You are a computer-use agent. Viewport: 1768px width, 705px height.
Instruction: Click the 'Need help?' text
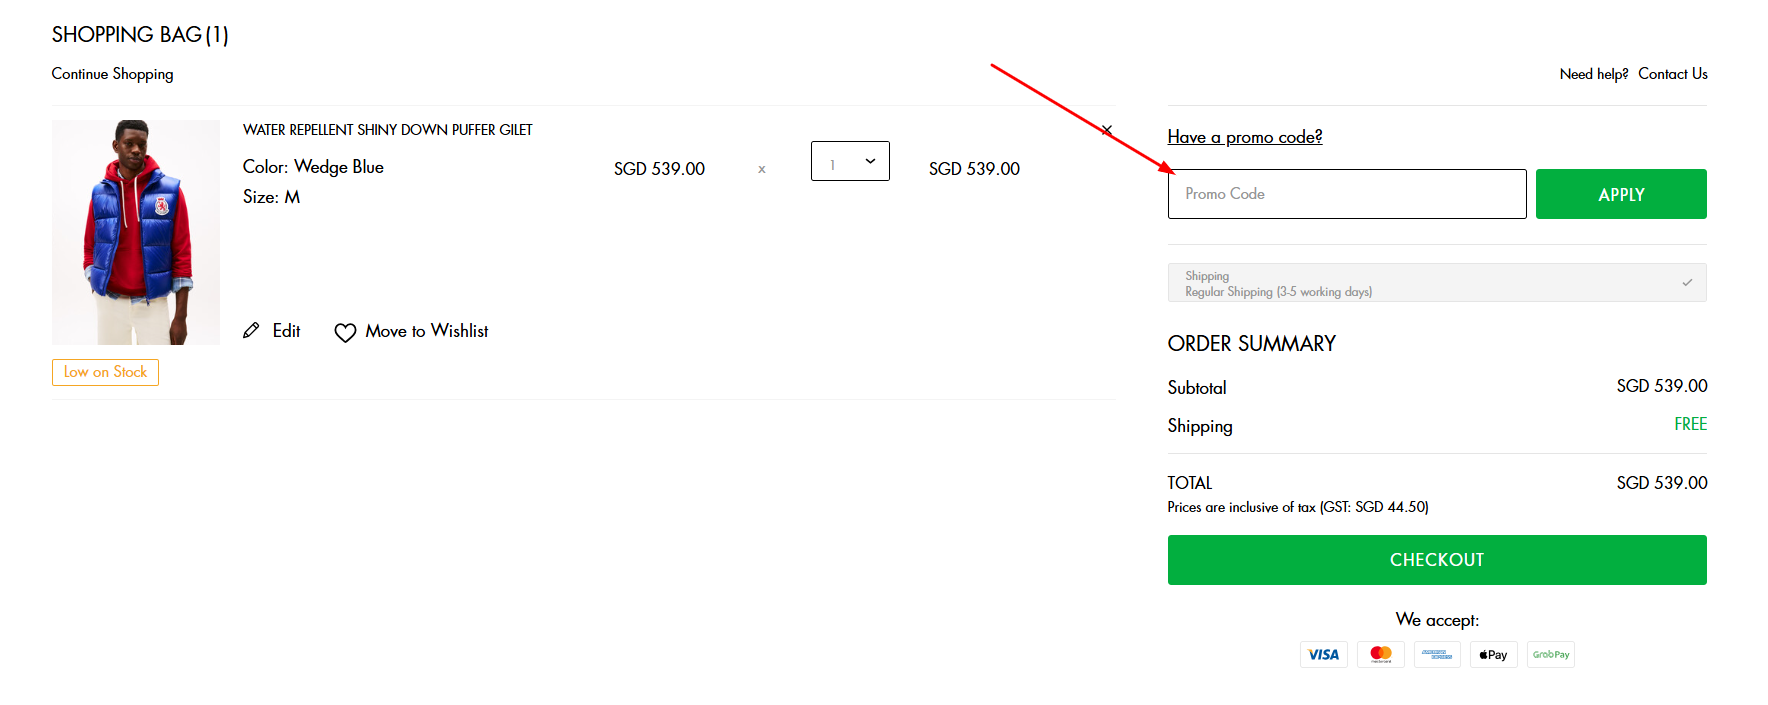coord(1593,74)
